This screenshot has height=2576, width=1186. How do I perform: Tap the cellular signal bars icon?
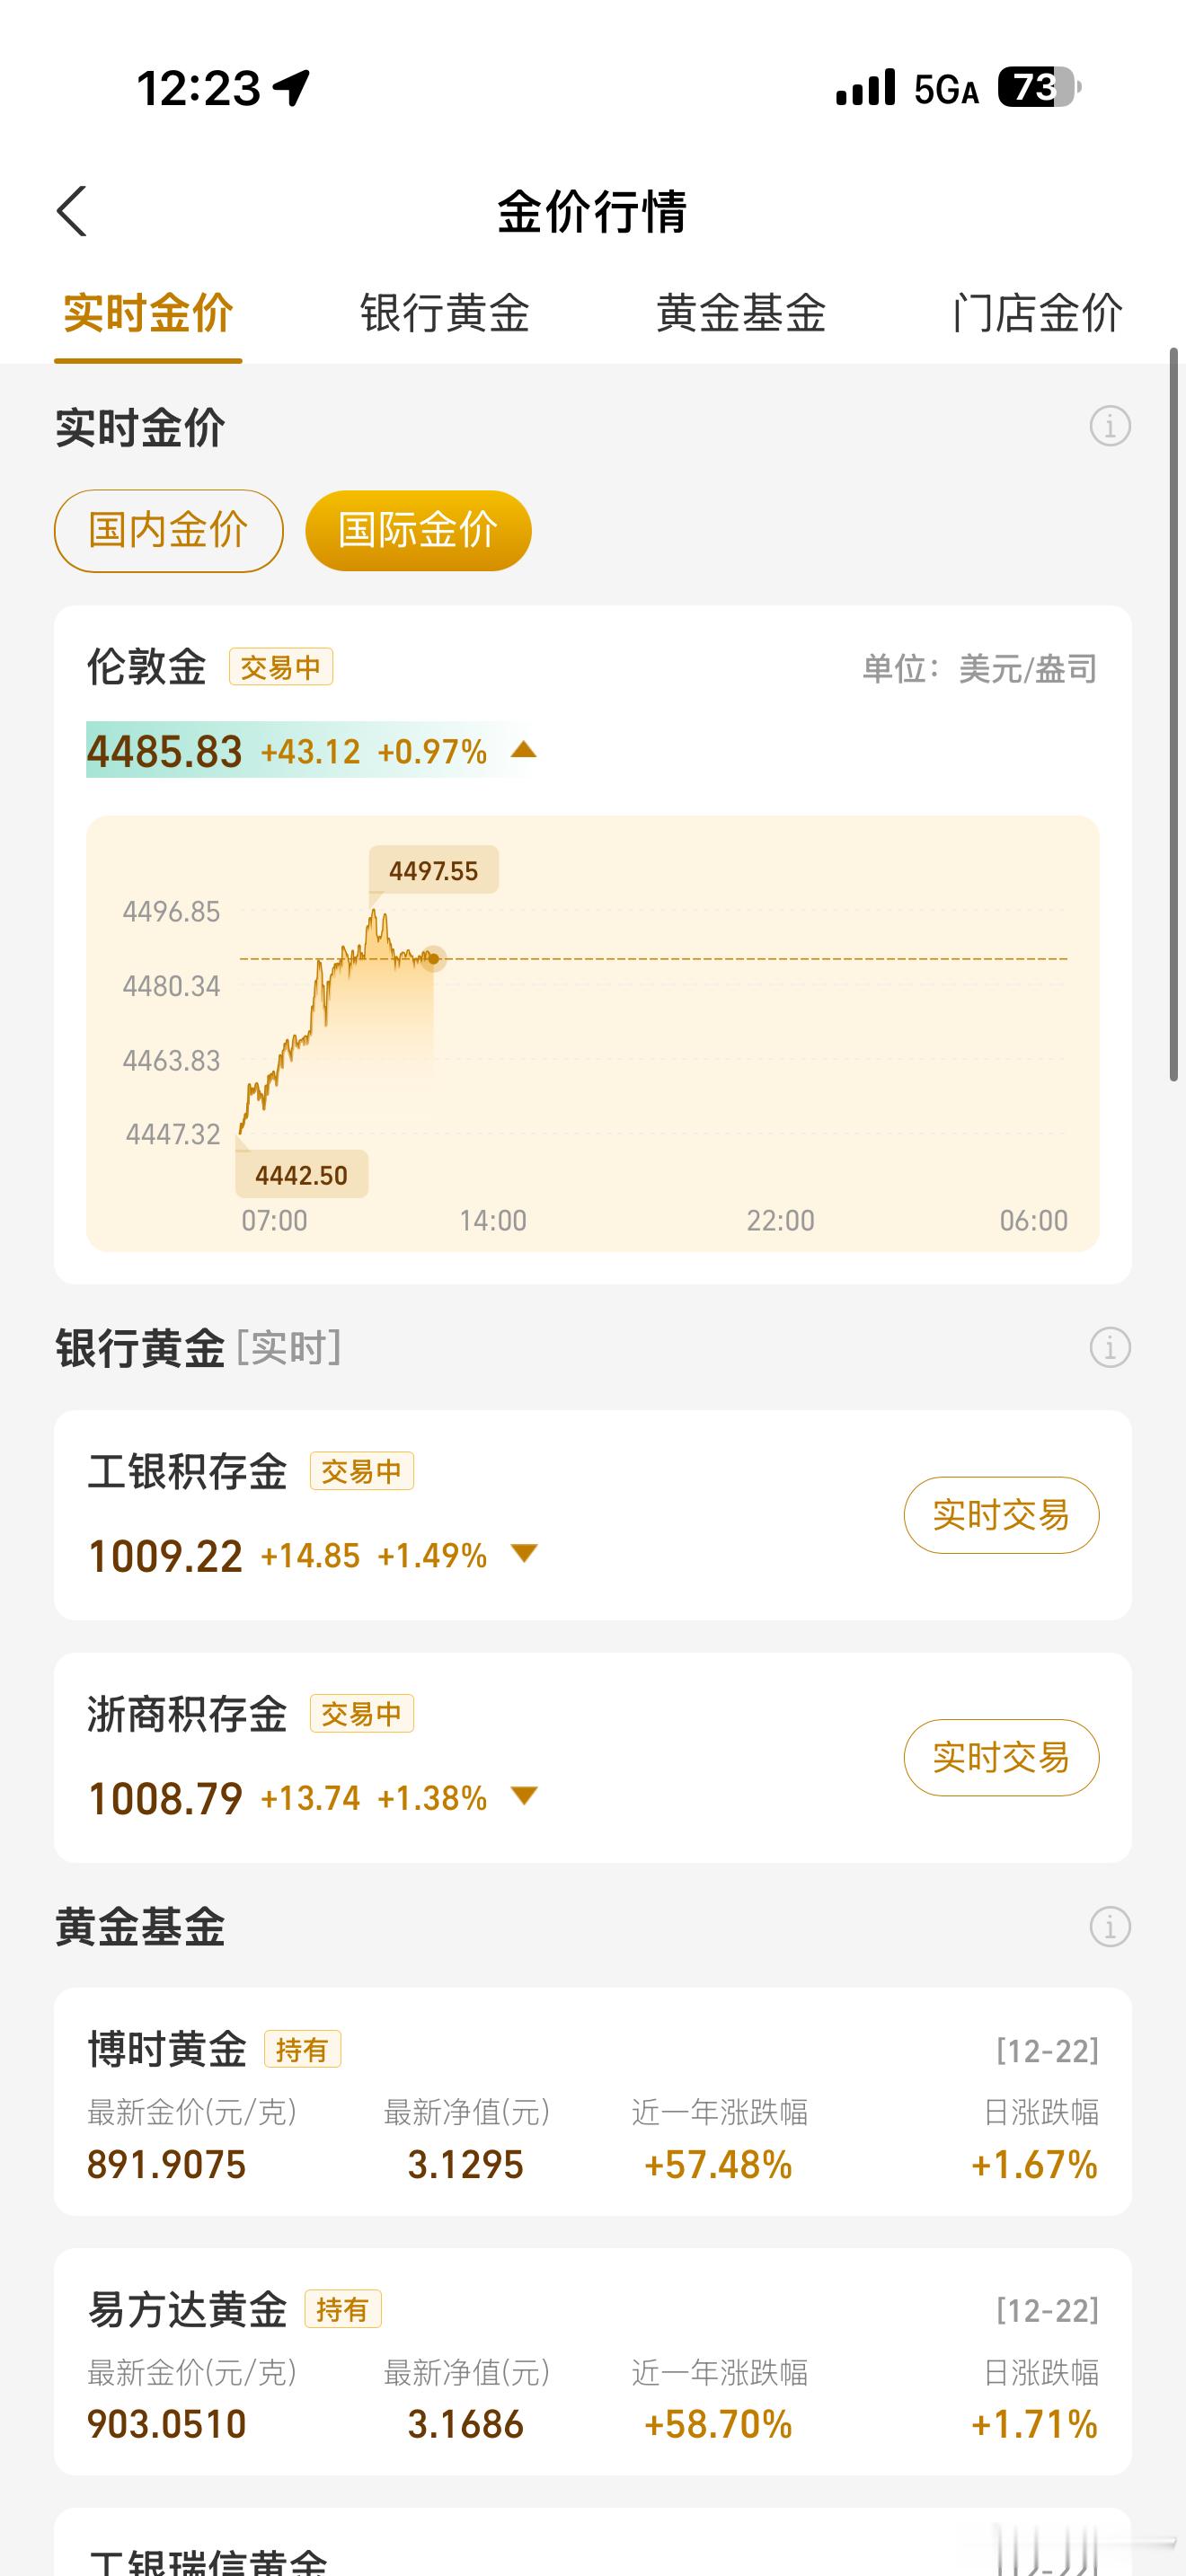tap(866, 88)
